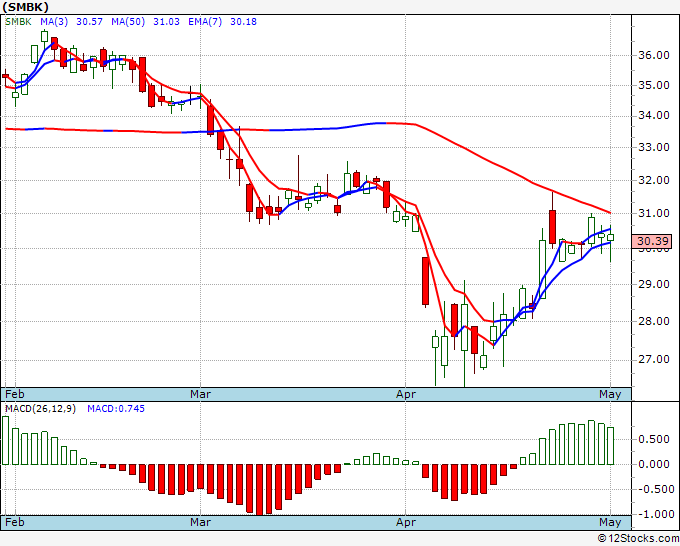Click Apr on the price chart time axis
Viewport: 680px width, 546px height.
click(405, 394)
